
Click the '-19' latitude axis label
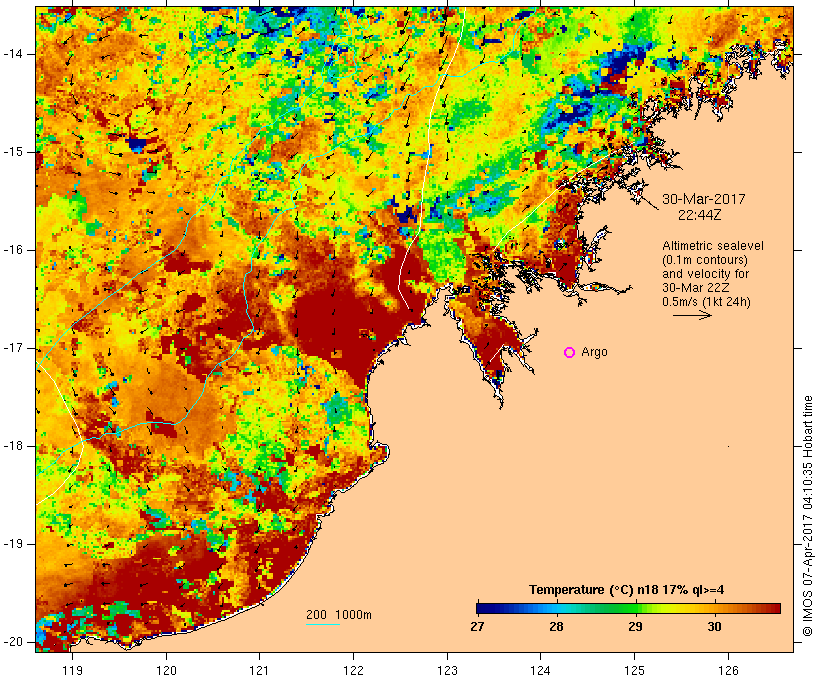pos(13,544)
